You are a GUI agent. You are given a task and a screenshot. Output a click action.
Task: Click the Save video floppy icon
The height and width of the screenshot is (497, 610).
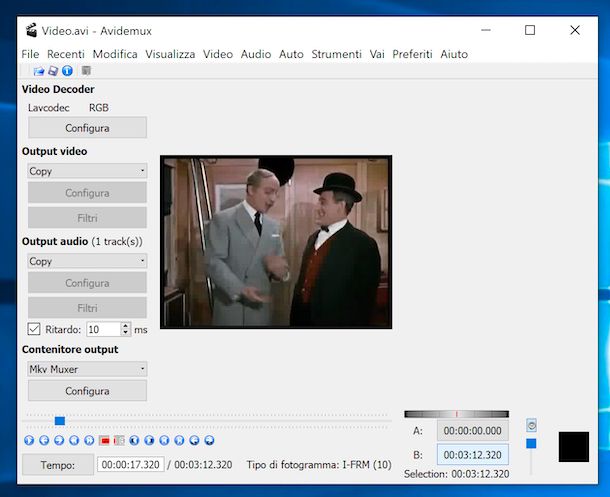(x=53, y=71)
